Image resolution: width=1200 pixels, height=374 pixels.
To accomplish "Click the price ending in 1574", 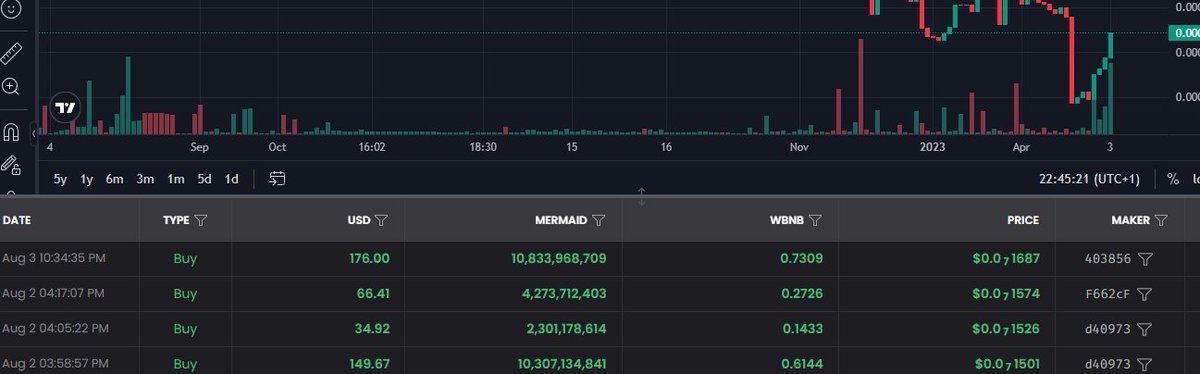I will click(1006, 294).
